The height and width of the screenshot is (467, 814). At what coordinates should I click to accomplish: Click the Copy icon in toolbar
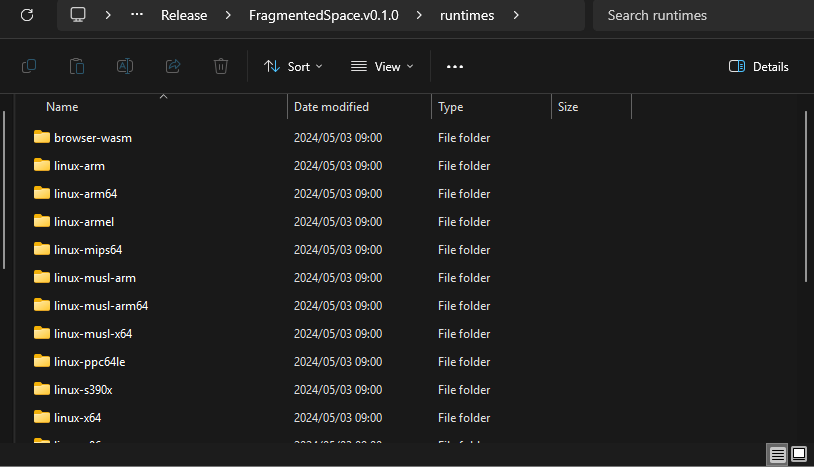click(x=29, y=66)
